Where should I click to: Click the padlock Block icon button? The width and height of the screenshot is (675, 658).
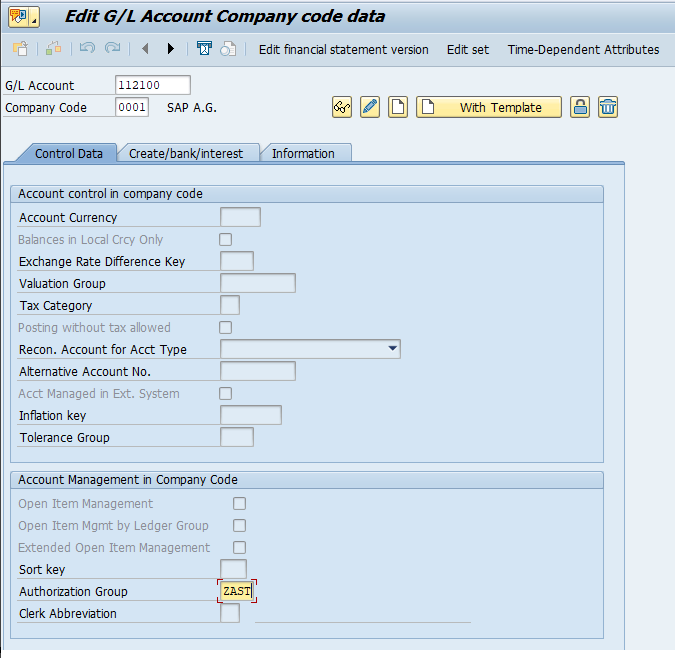[580, 107]
